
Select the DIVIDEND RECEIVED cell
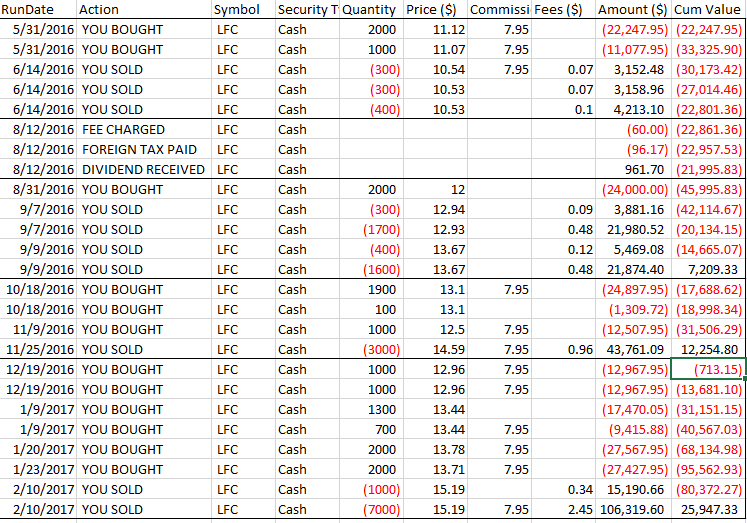pyautogui.click(x=144, y=169)
